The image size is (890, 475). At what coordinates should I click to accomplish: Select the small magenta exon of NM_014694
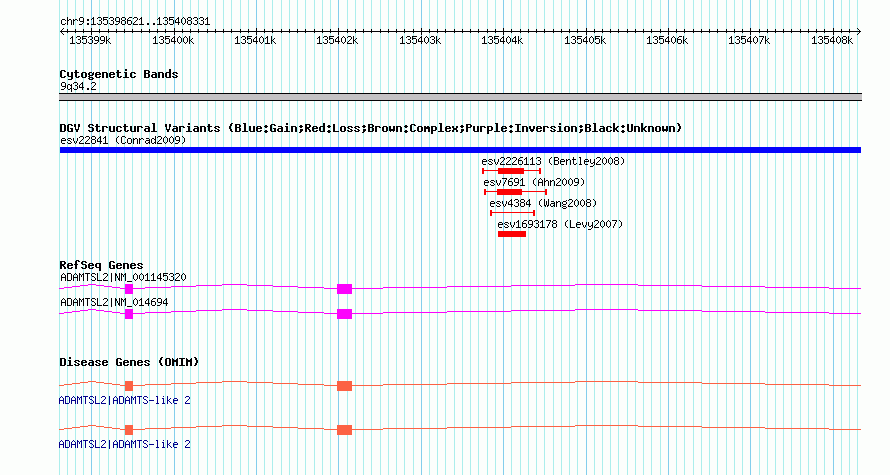(x=129, y=314)
